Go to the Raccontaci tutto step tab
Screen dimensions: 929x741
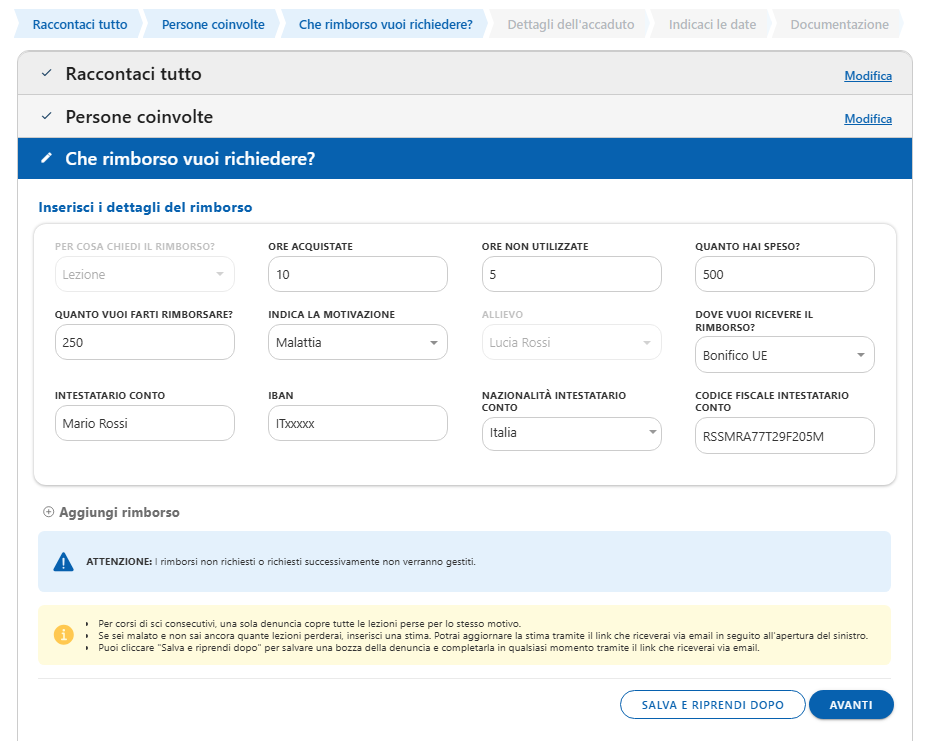(x=80, y=25)
